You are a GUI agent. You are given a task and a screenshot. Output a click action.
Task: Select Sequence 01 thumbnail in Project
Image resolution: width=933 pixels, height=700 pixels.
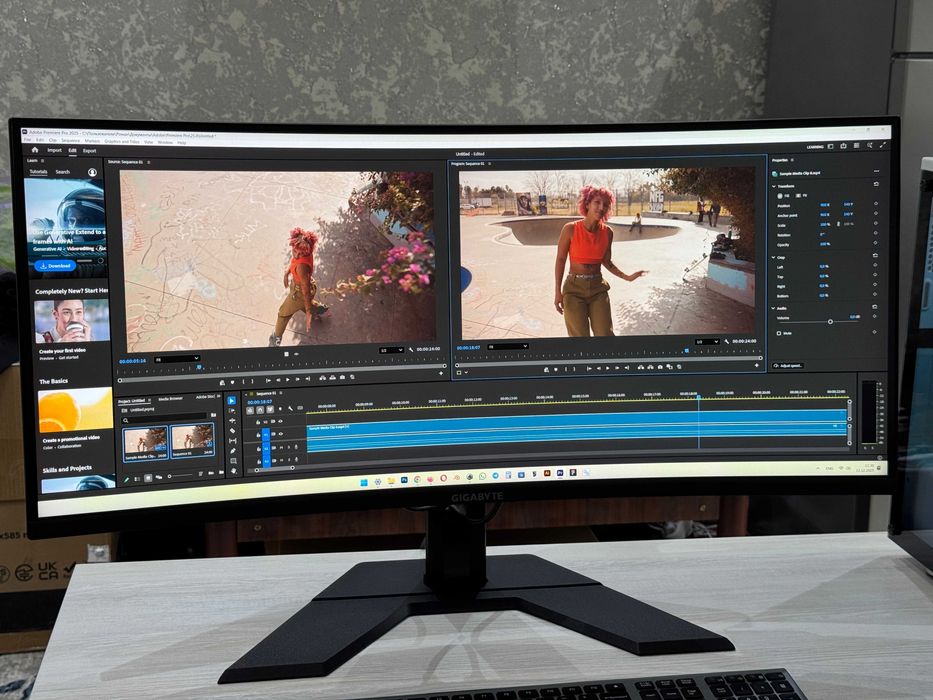pos(192,440)
